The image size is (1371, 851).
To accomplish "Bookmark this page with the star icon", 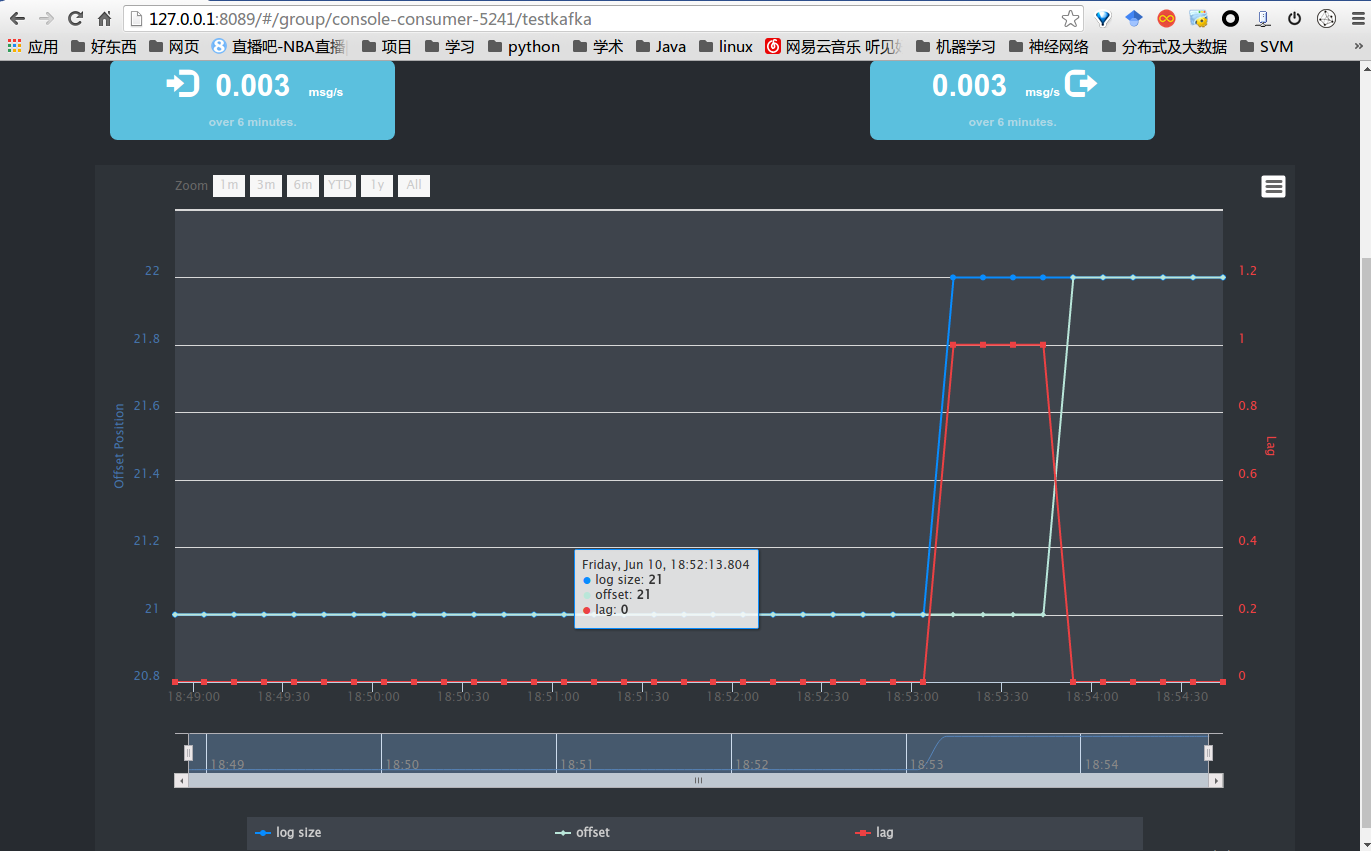I will pyautogui.click(x=1070, y=18).
